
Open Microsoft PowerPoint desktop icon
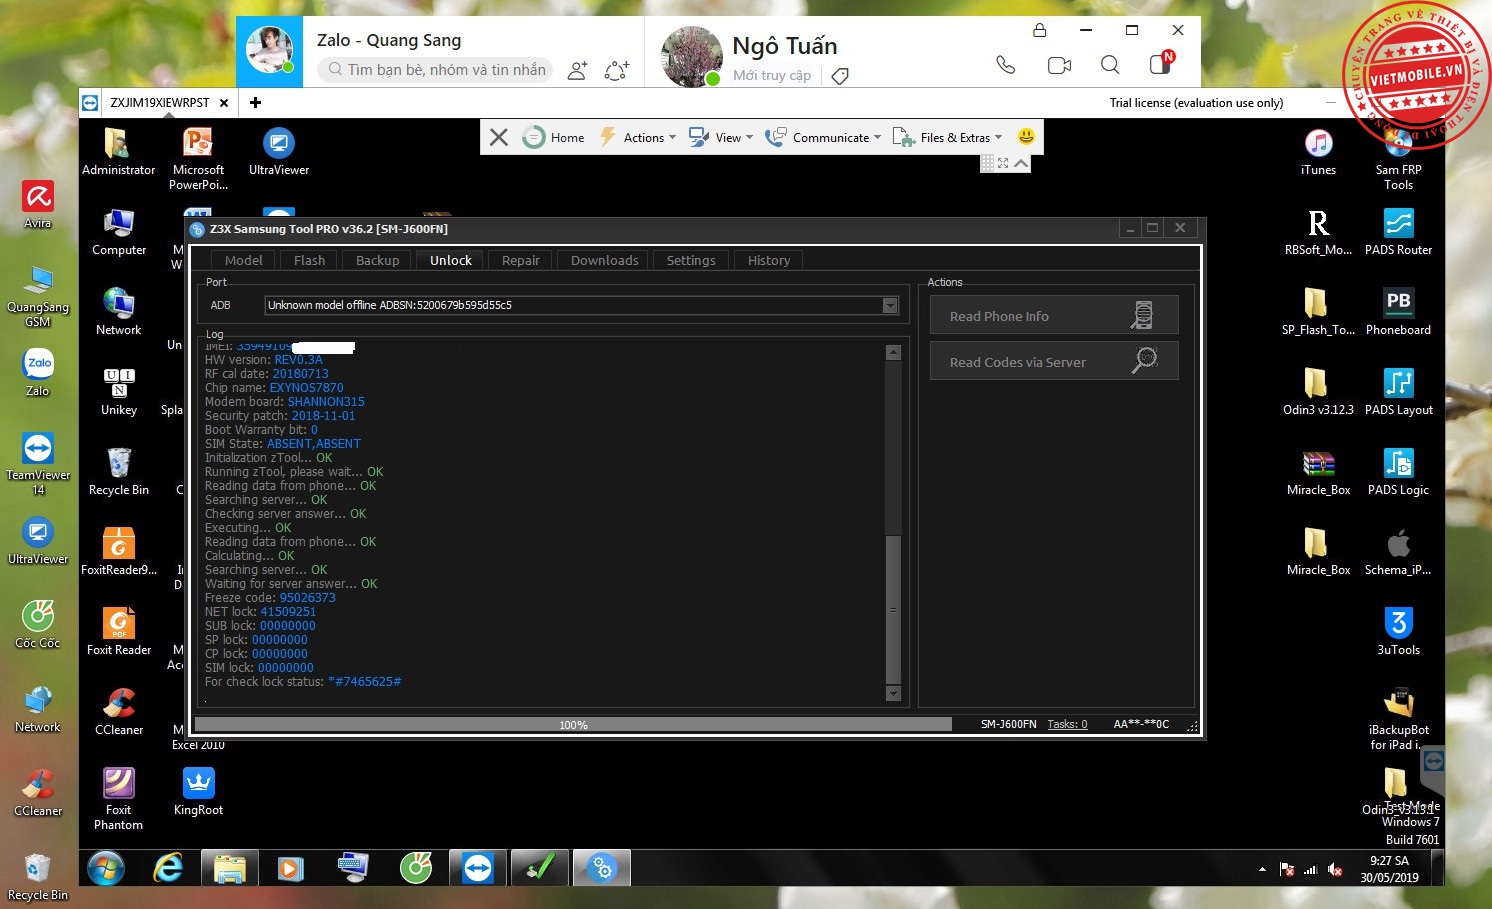pos(198,159)
